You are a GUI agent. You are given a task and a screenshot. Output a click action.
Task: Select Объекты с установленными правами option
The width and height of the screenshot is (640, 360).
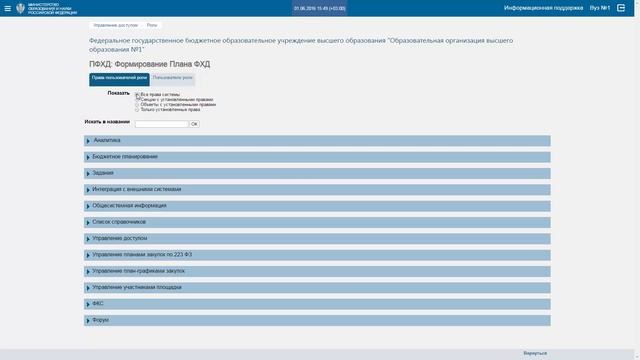point(137,104)
